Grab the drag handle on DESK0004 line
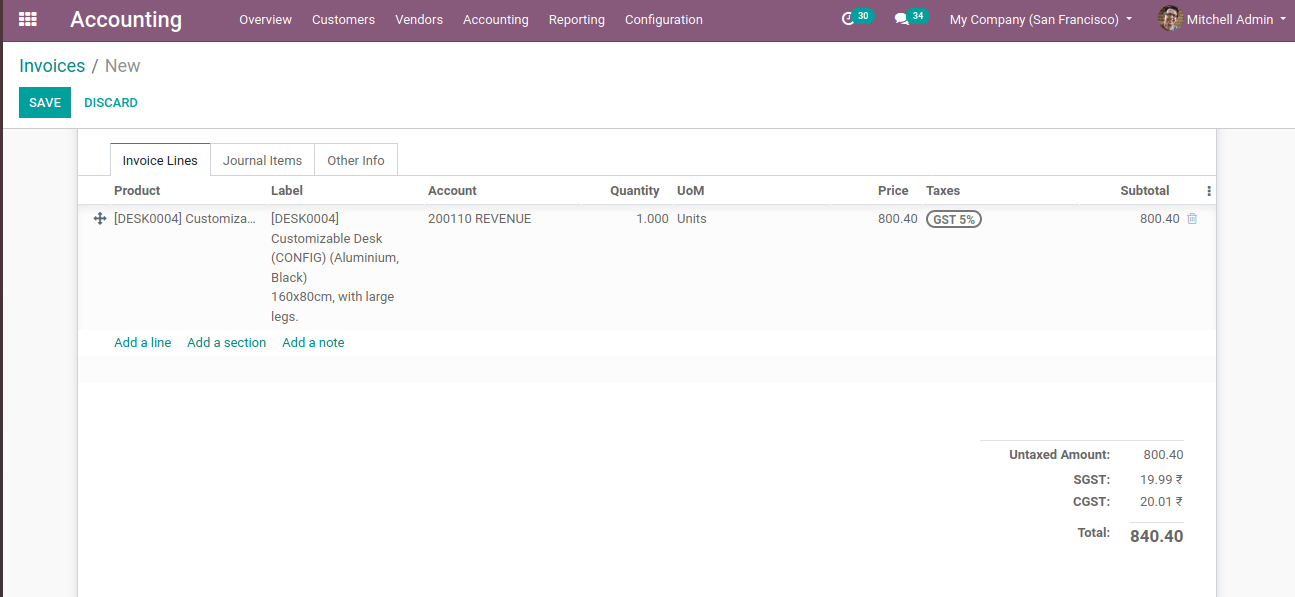Viewport: 1295px width, 597px height. tap(100, 219)
